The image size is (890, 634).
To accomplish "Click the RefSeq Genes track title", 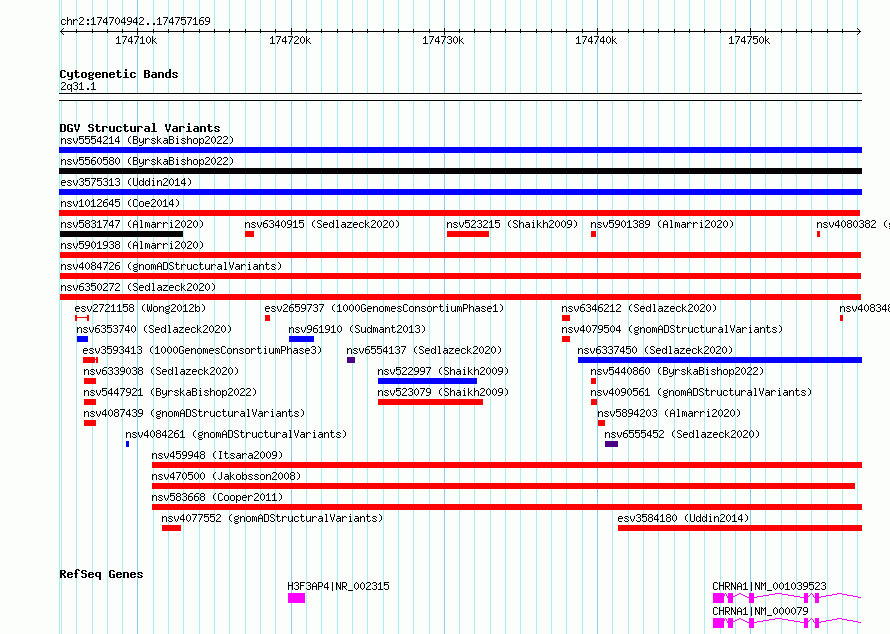I will click(101, 574).
